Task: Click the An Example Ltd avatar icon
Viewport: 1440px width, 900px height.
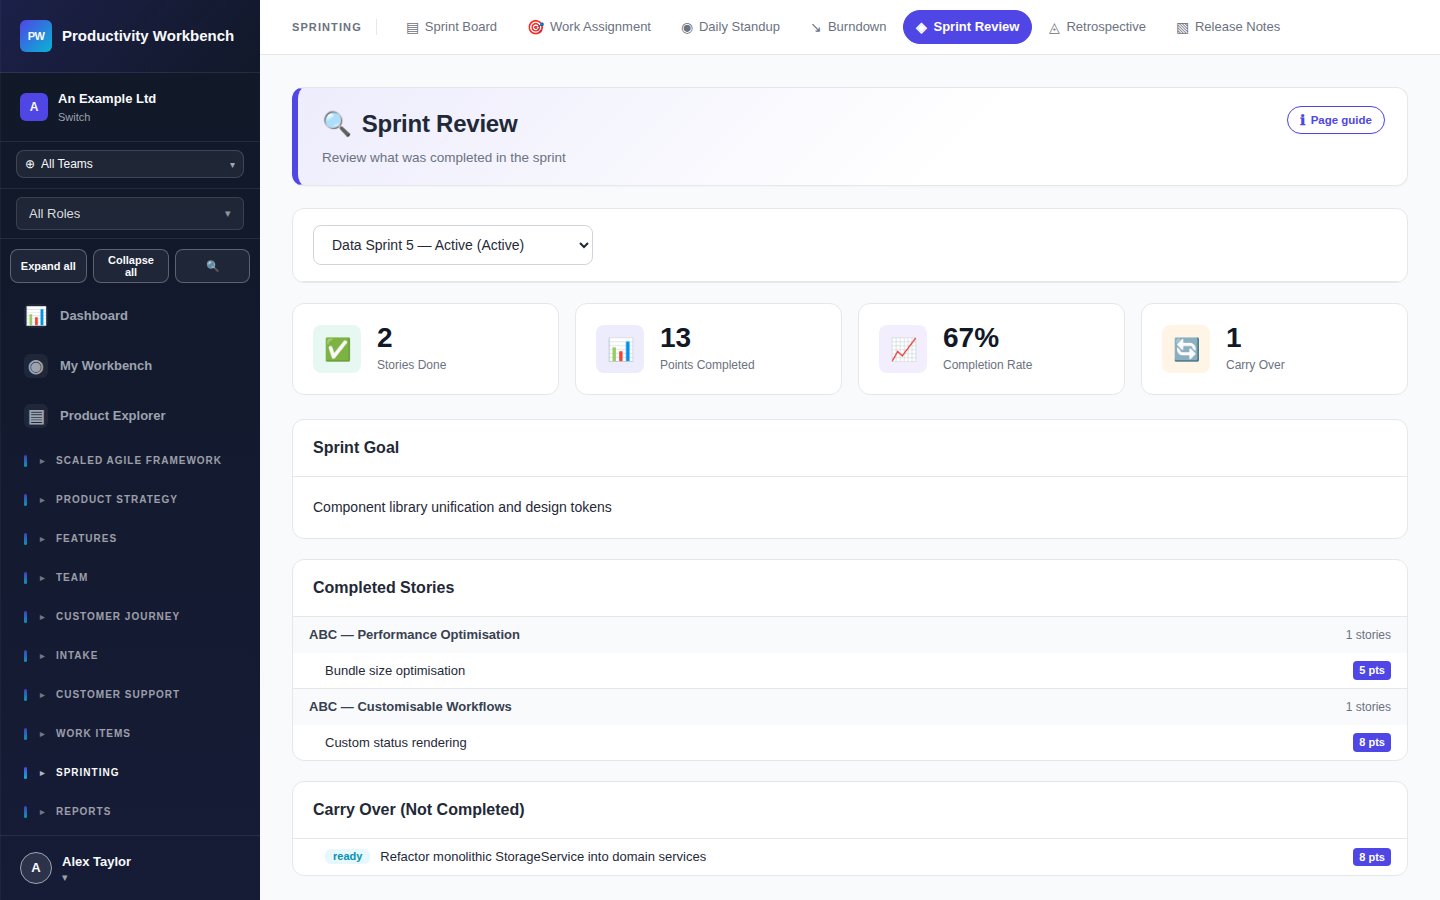Action: (x=34, y=107)
